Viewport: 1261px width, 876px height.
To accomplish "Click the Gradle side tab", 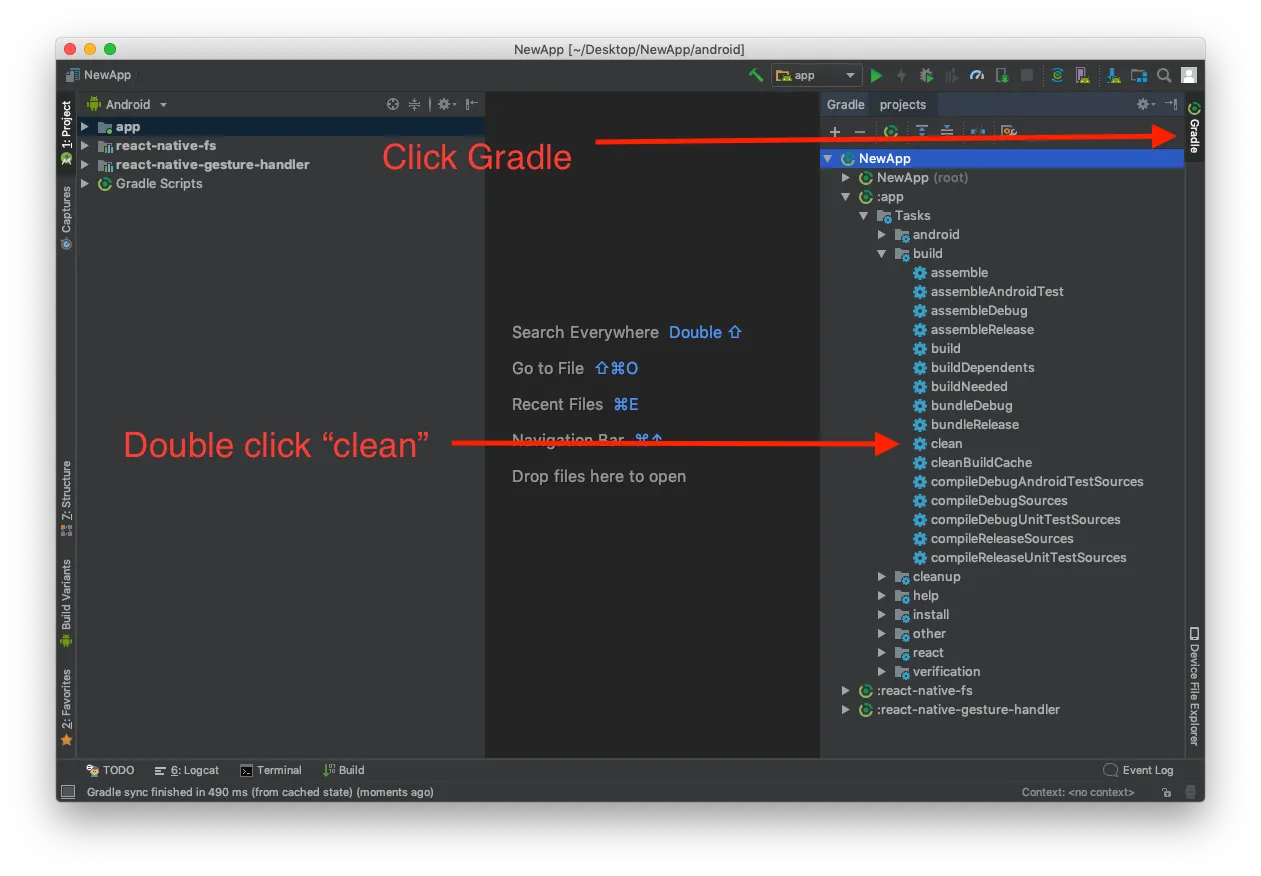I will [x=1194, y=127].
